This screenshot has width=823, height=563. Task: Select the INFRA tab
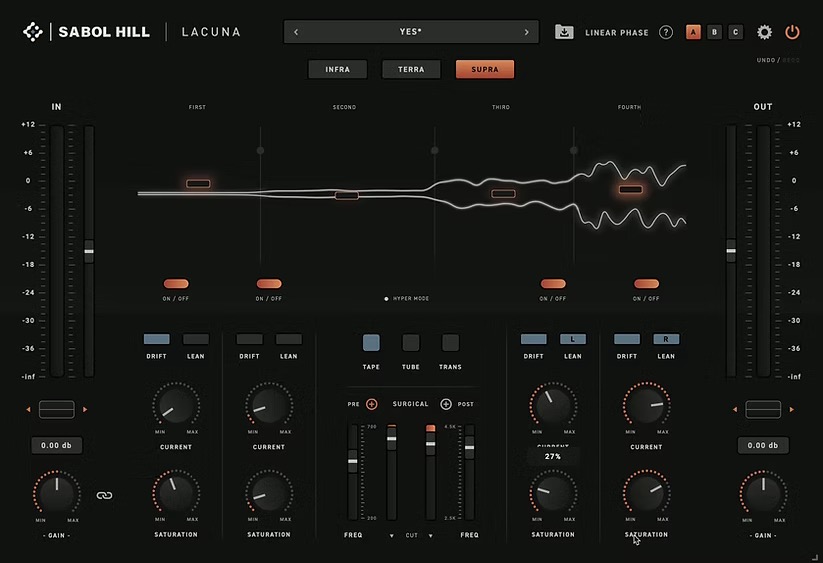pyautogui.click(x=337, y=69)
